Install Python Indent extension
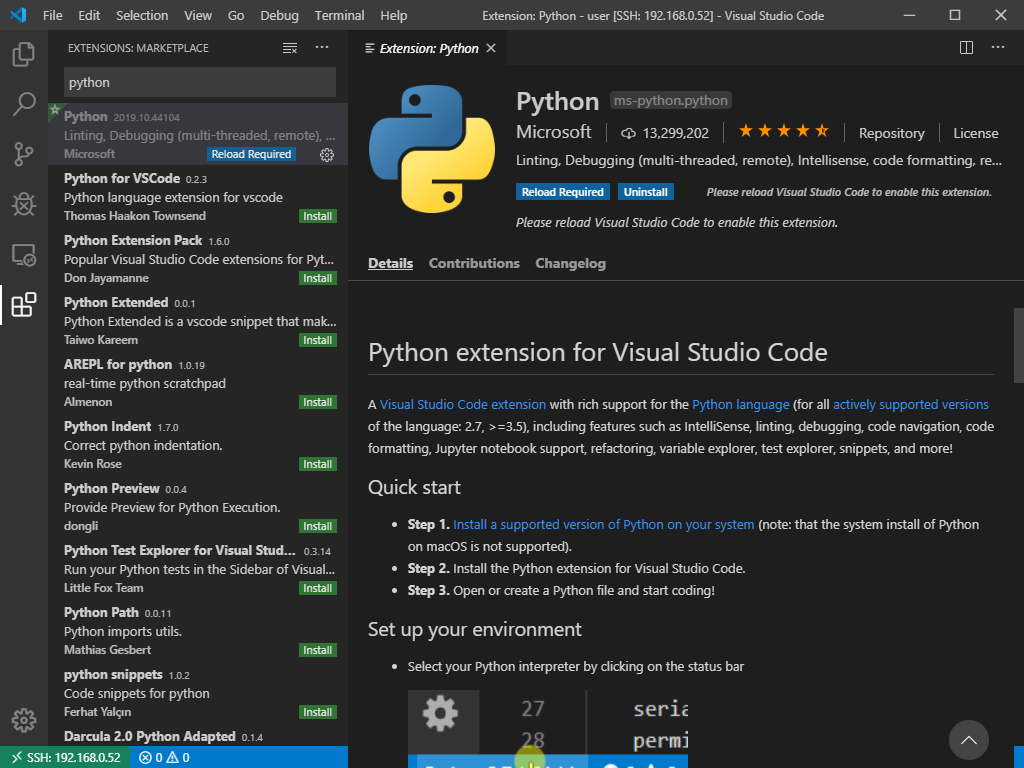Image resolution: width=1024 pixels, height=768 pixels. [x=317, y=464]
